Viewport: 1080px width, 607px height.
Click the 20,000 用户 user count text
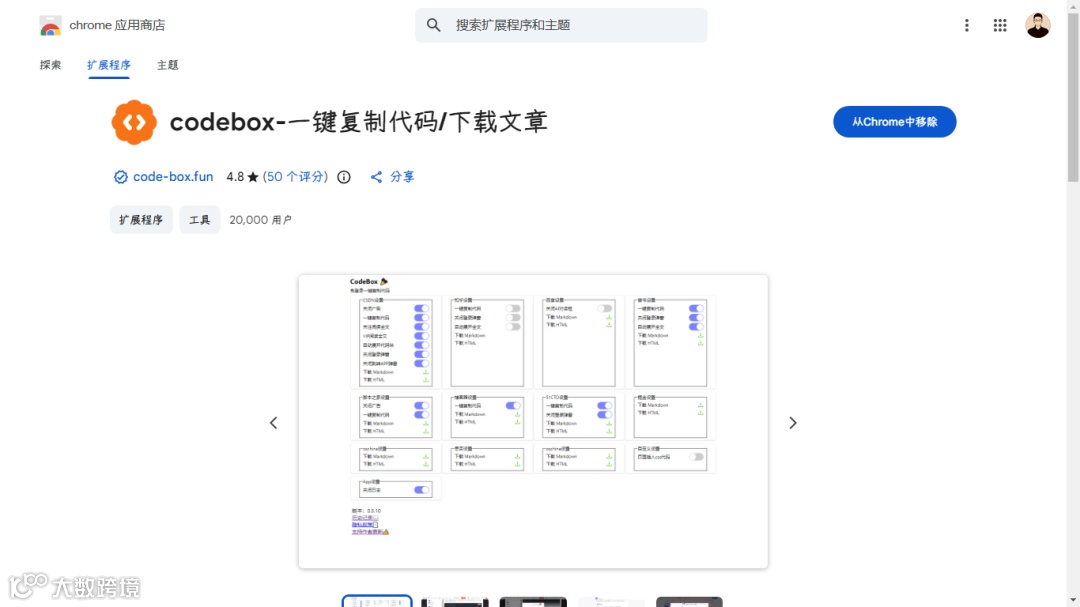pyautogui.click(x=260, y=220)
